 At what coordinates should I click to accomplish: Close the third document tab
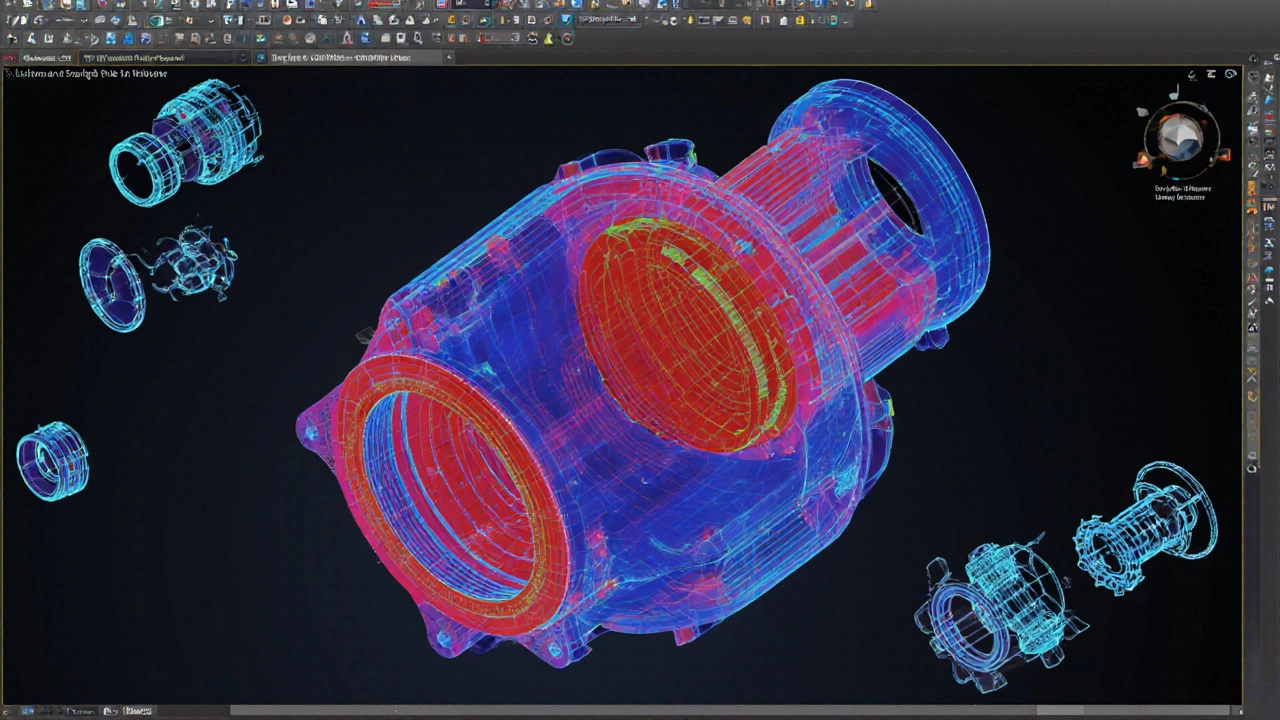click(449, 58)
